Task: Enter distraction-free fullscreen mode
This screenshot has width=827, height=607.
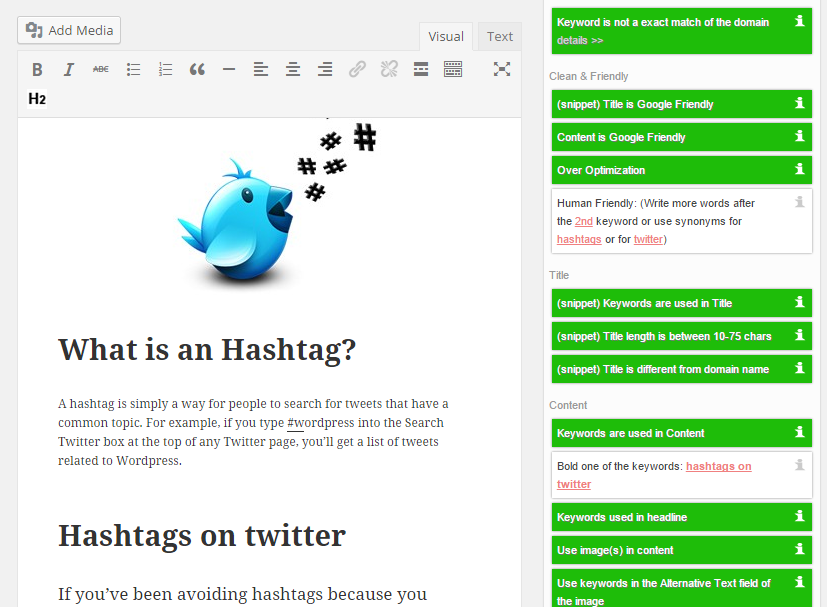Action: (502, 69)
